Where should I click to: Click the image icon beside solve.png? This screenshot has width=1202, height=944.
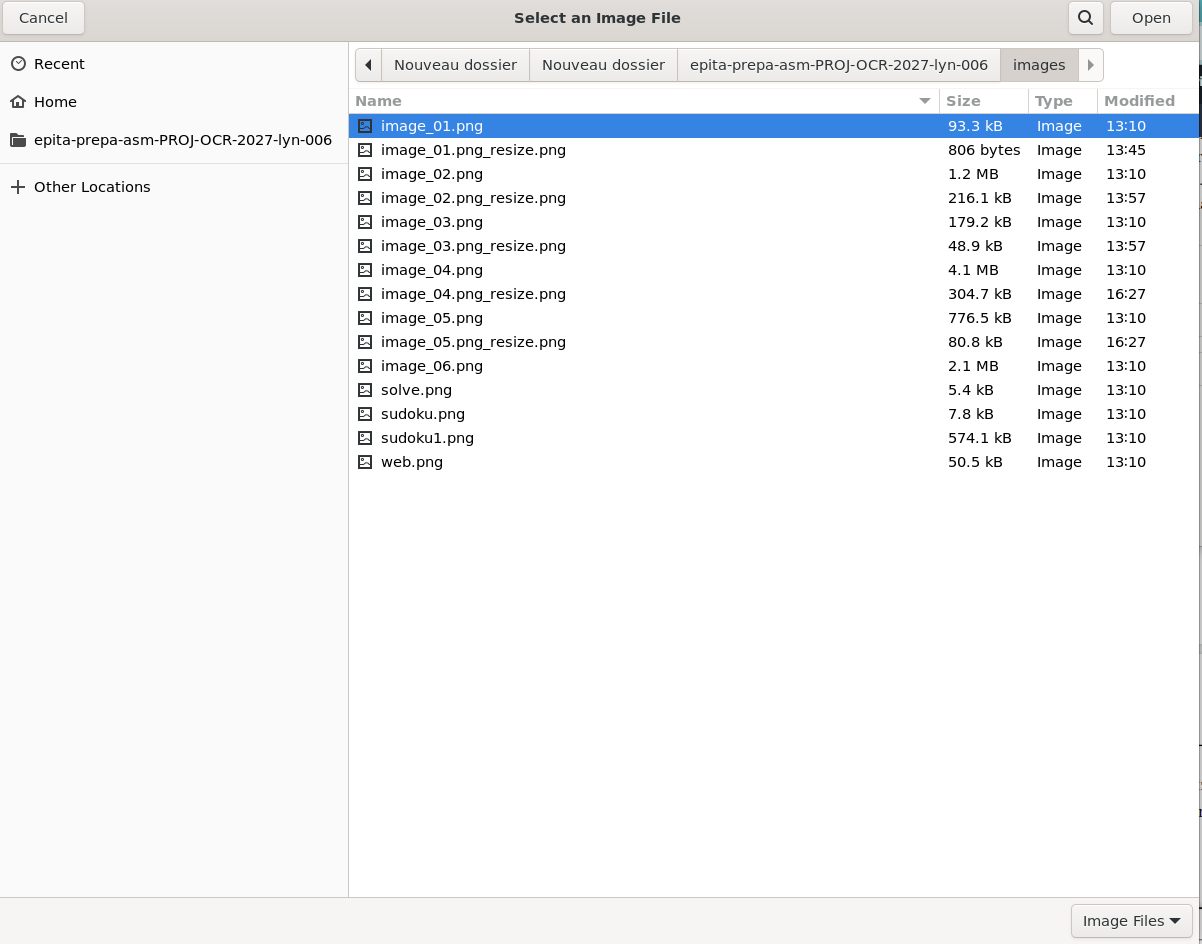[x=366, y=390]
